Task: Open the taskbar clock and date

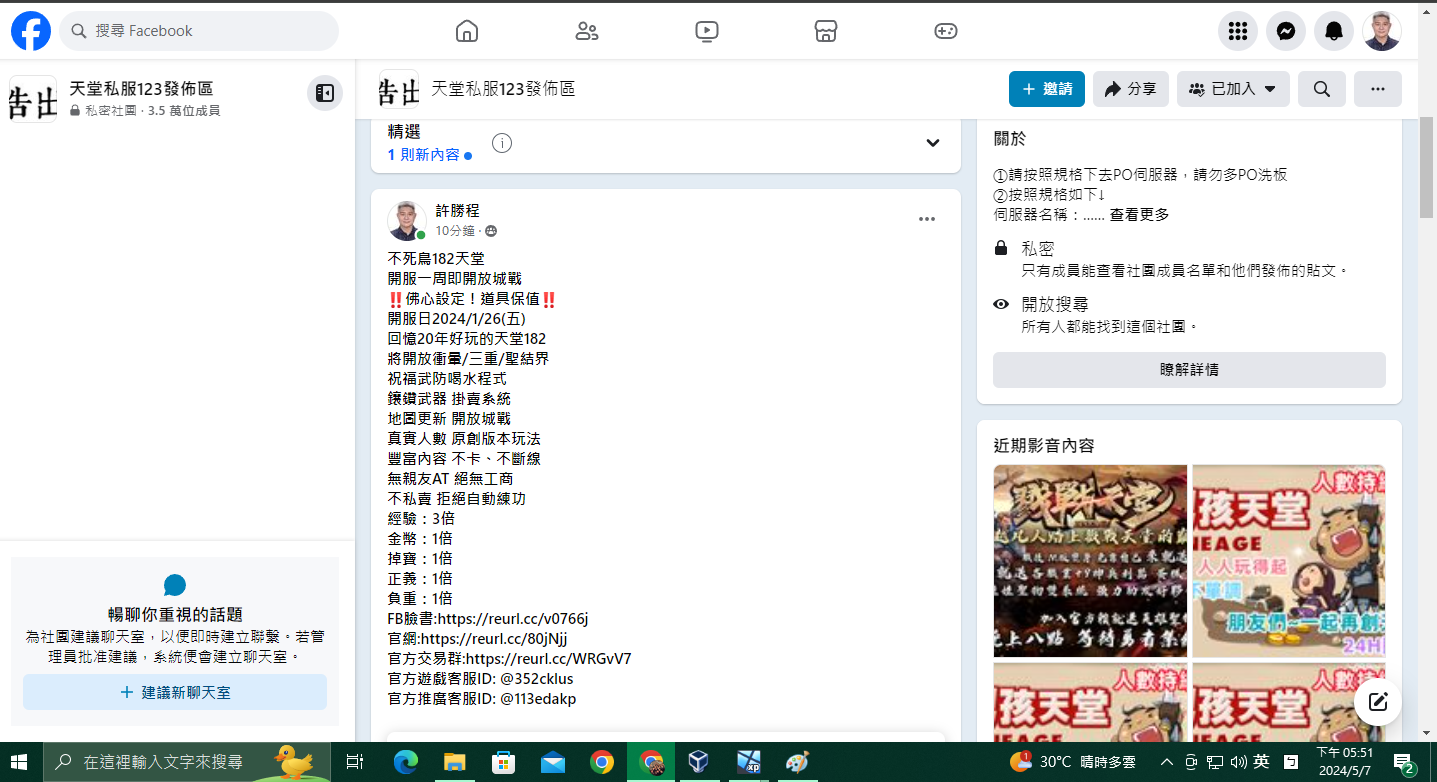Action: [x=1344, y=761]
